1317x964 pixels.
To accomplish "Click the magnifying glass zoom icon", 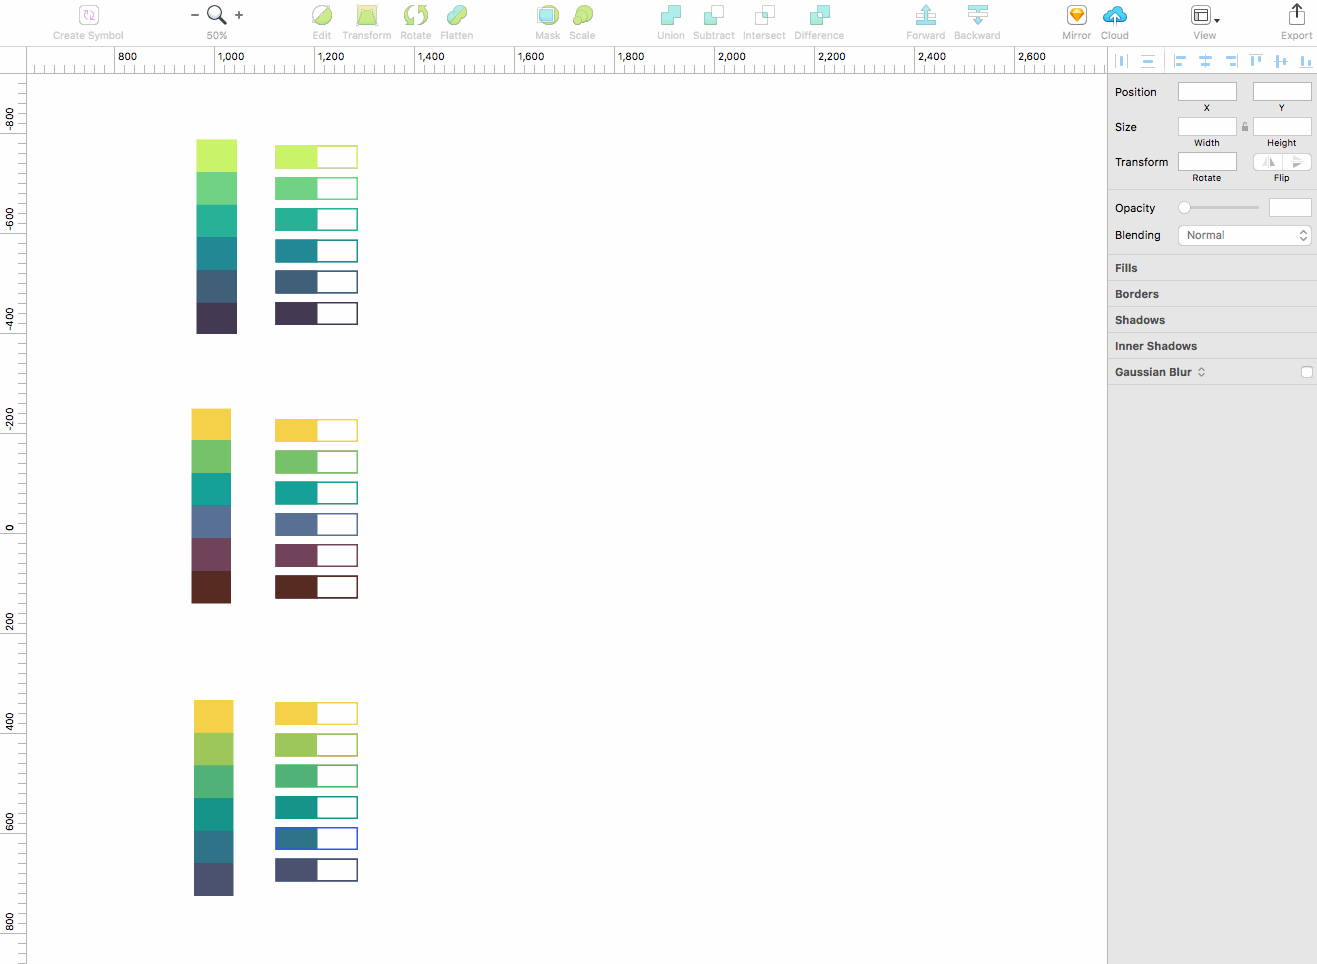I will (216, 15).
